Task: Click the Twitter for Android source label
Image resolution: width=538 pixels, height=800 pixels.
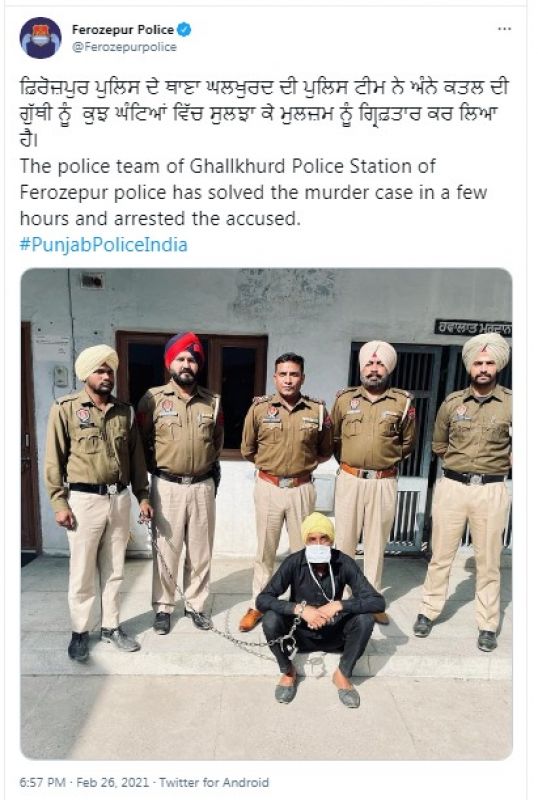Action: coord(214,782)
